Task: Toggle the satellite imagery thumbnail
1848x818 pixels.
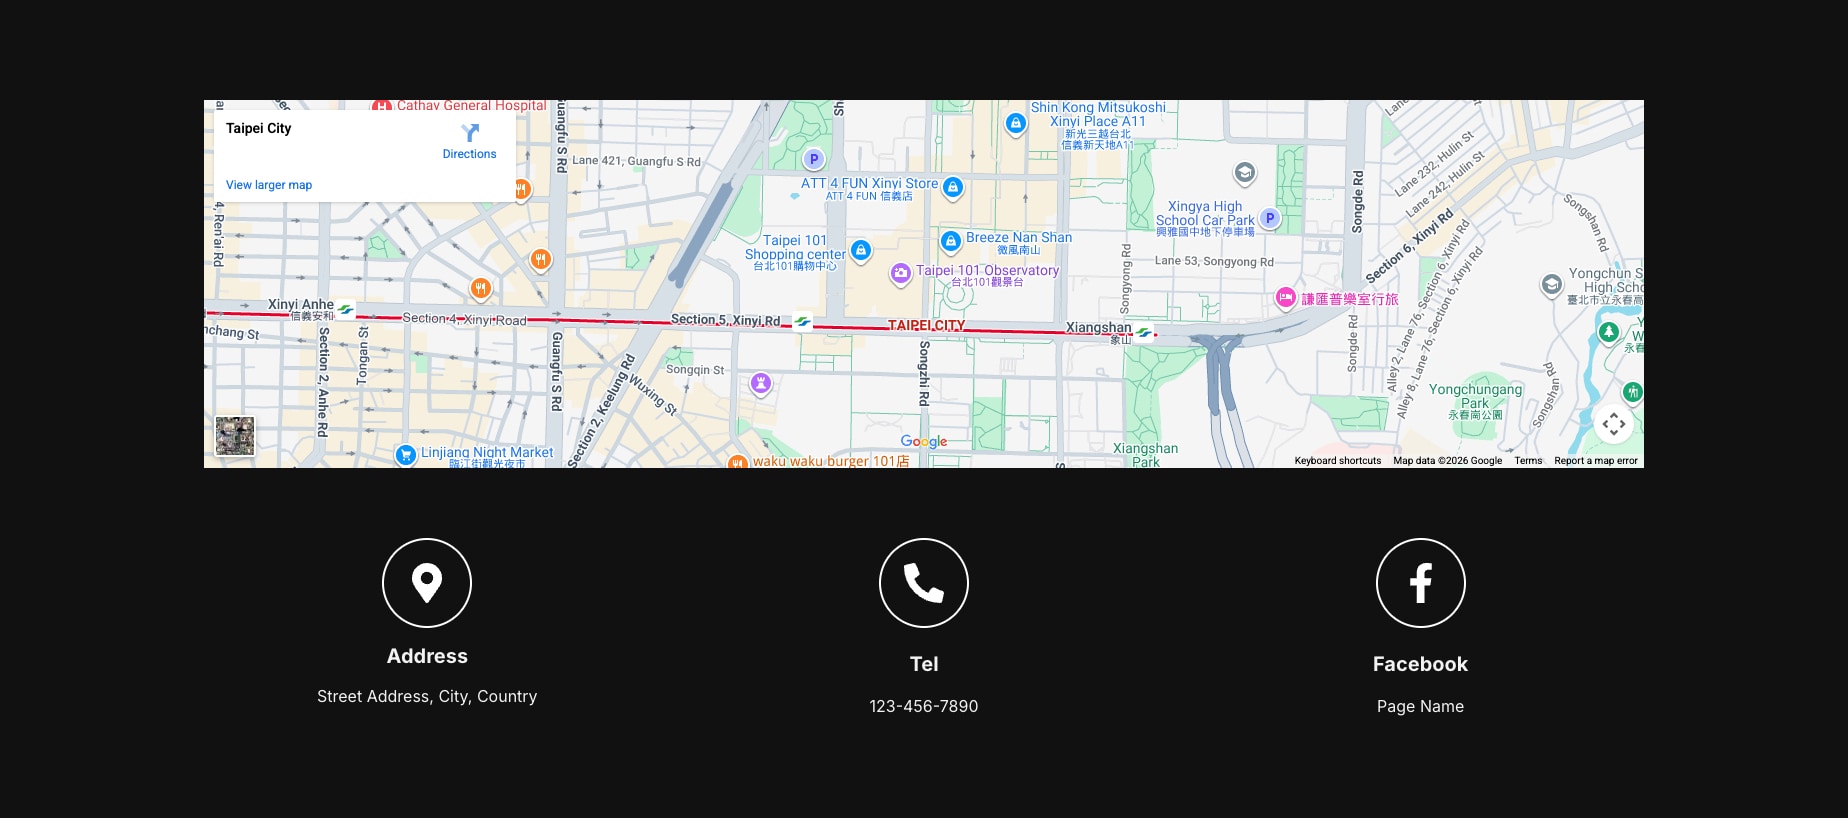Action: click(235, 436)
